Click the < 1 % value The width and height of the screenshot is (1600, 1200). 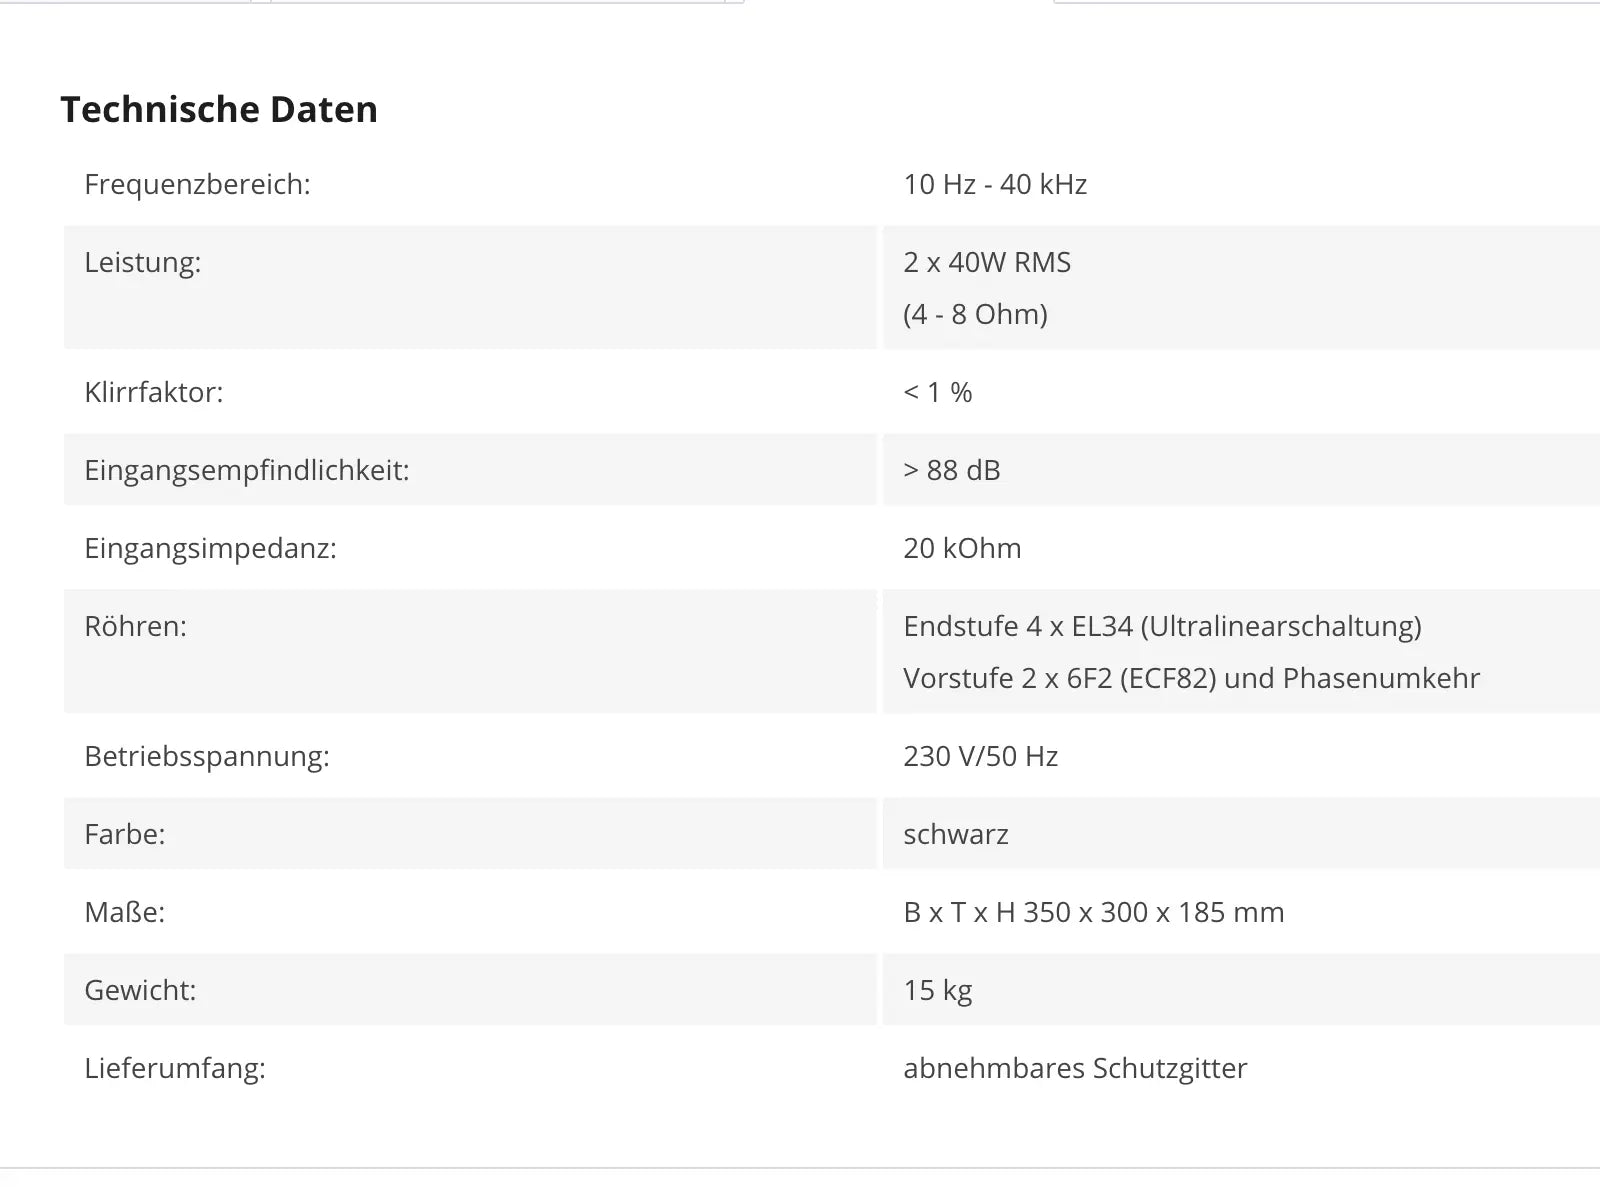[938, 392]
